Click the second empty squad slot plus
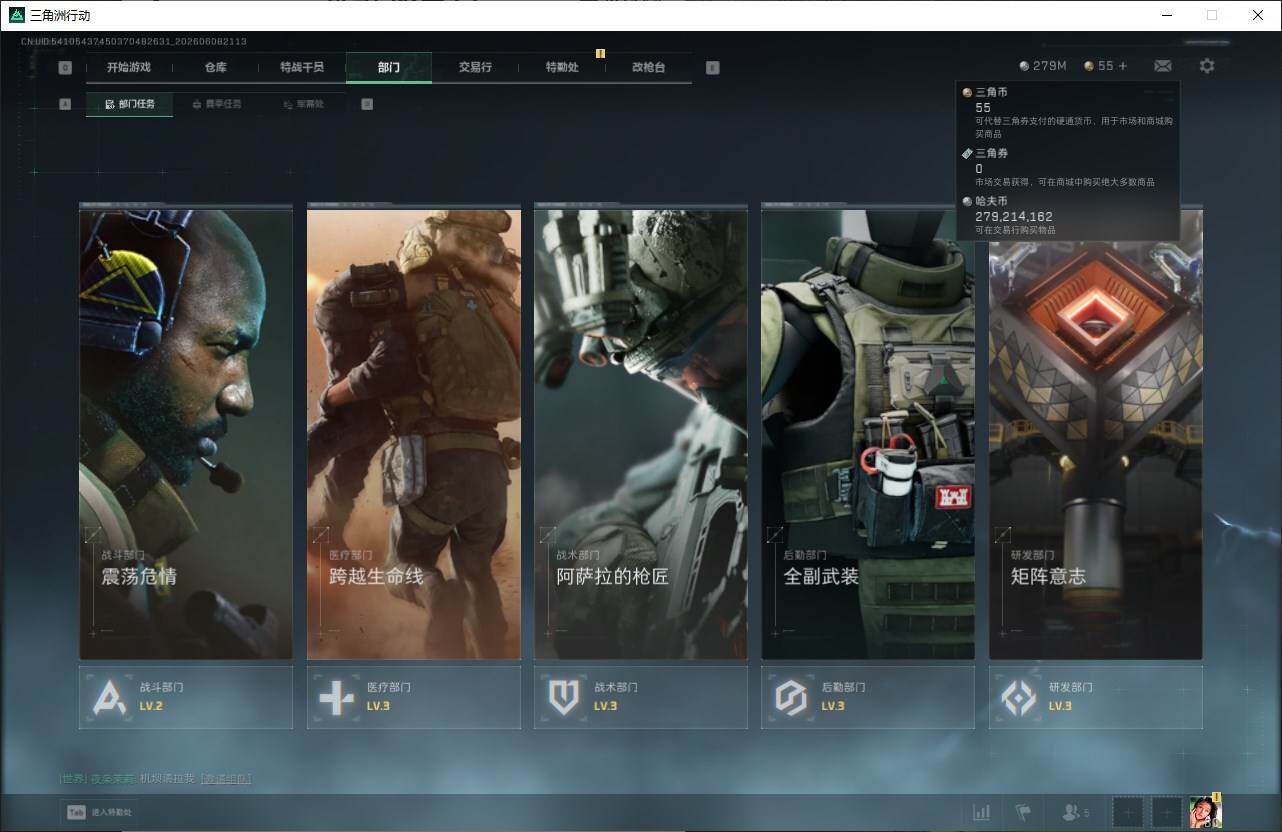The height and width of the screenshot is (832, 1282). 1167,813
